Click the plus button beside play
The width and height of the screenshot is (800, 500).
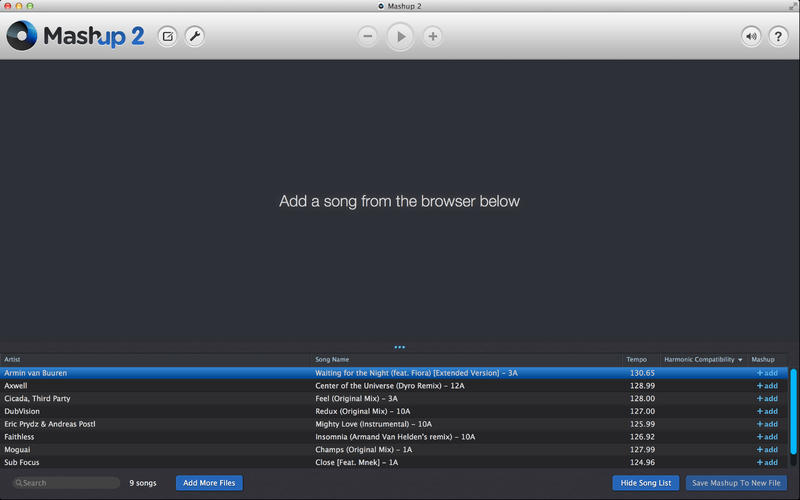(433, 36)
